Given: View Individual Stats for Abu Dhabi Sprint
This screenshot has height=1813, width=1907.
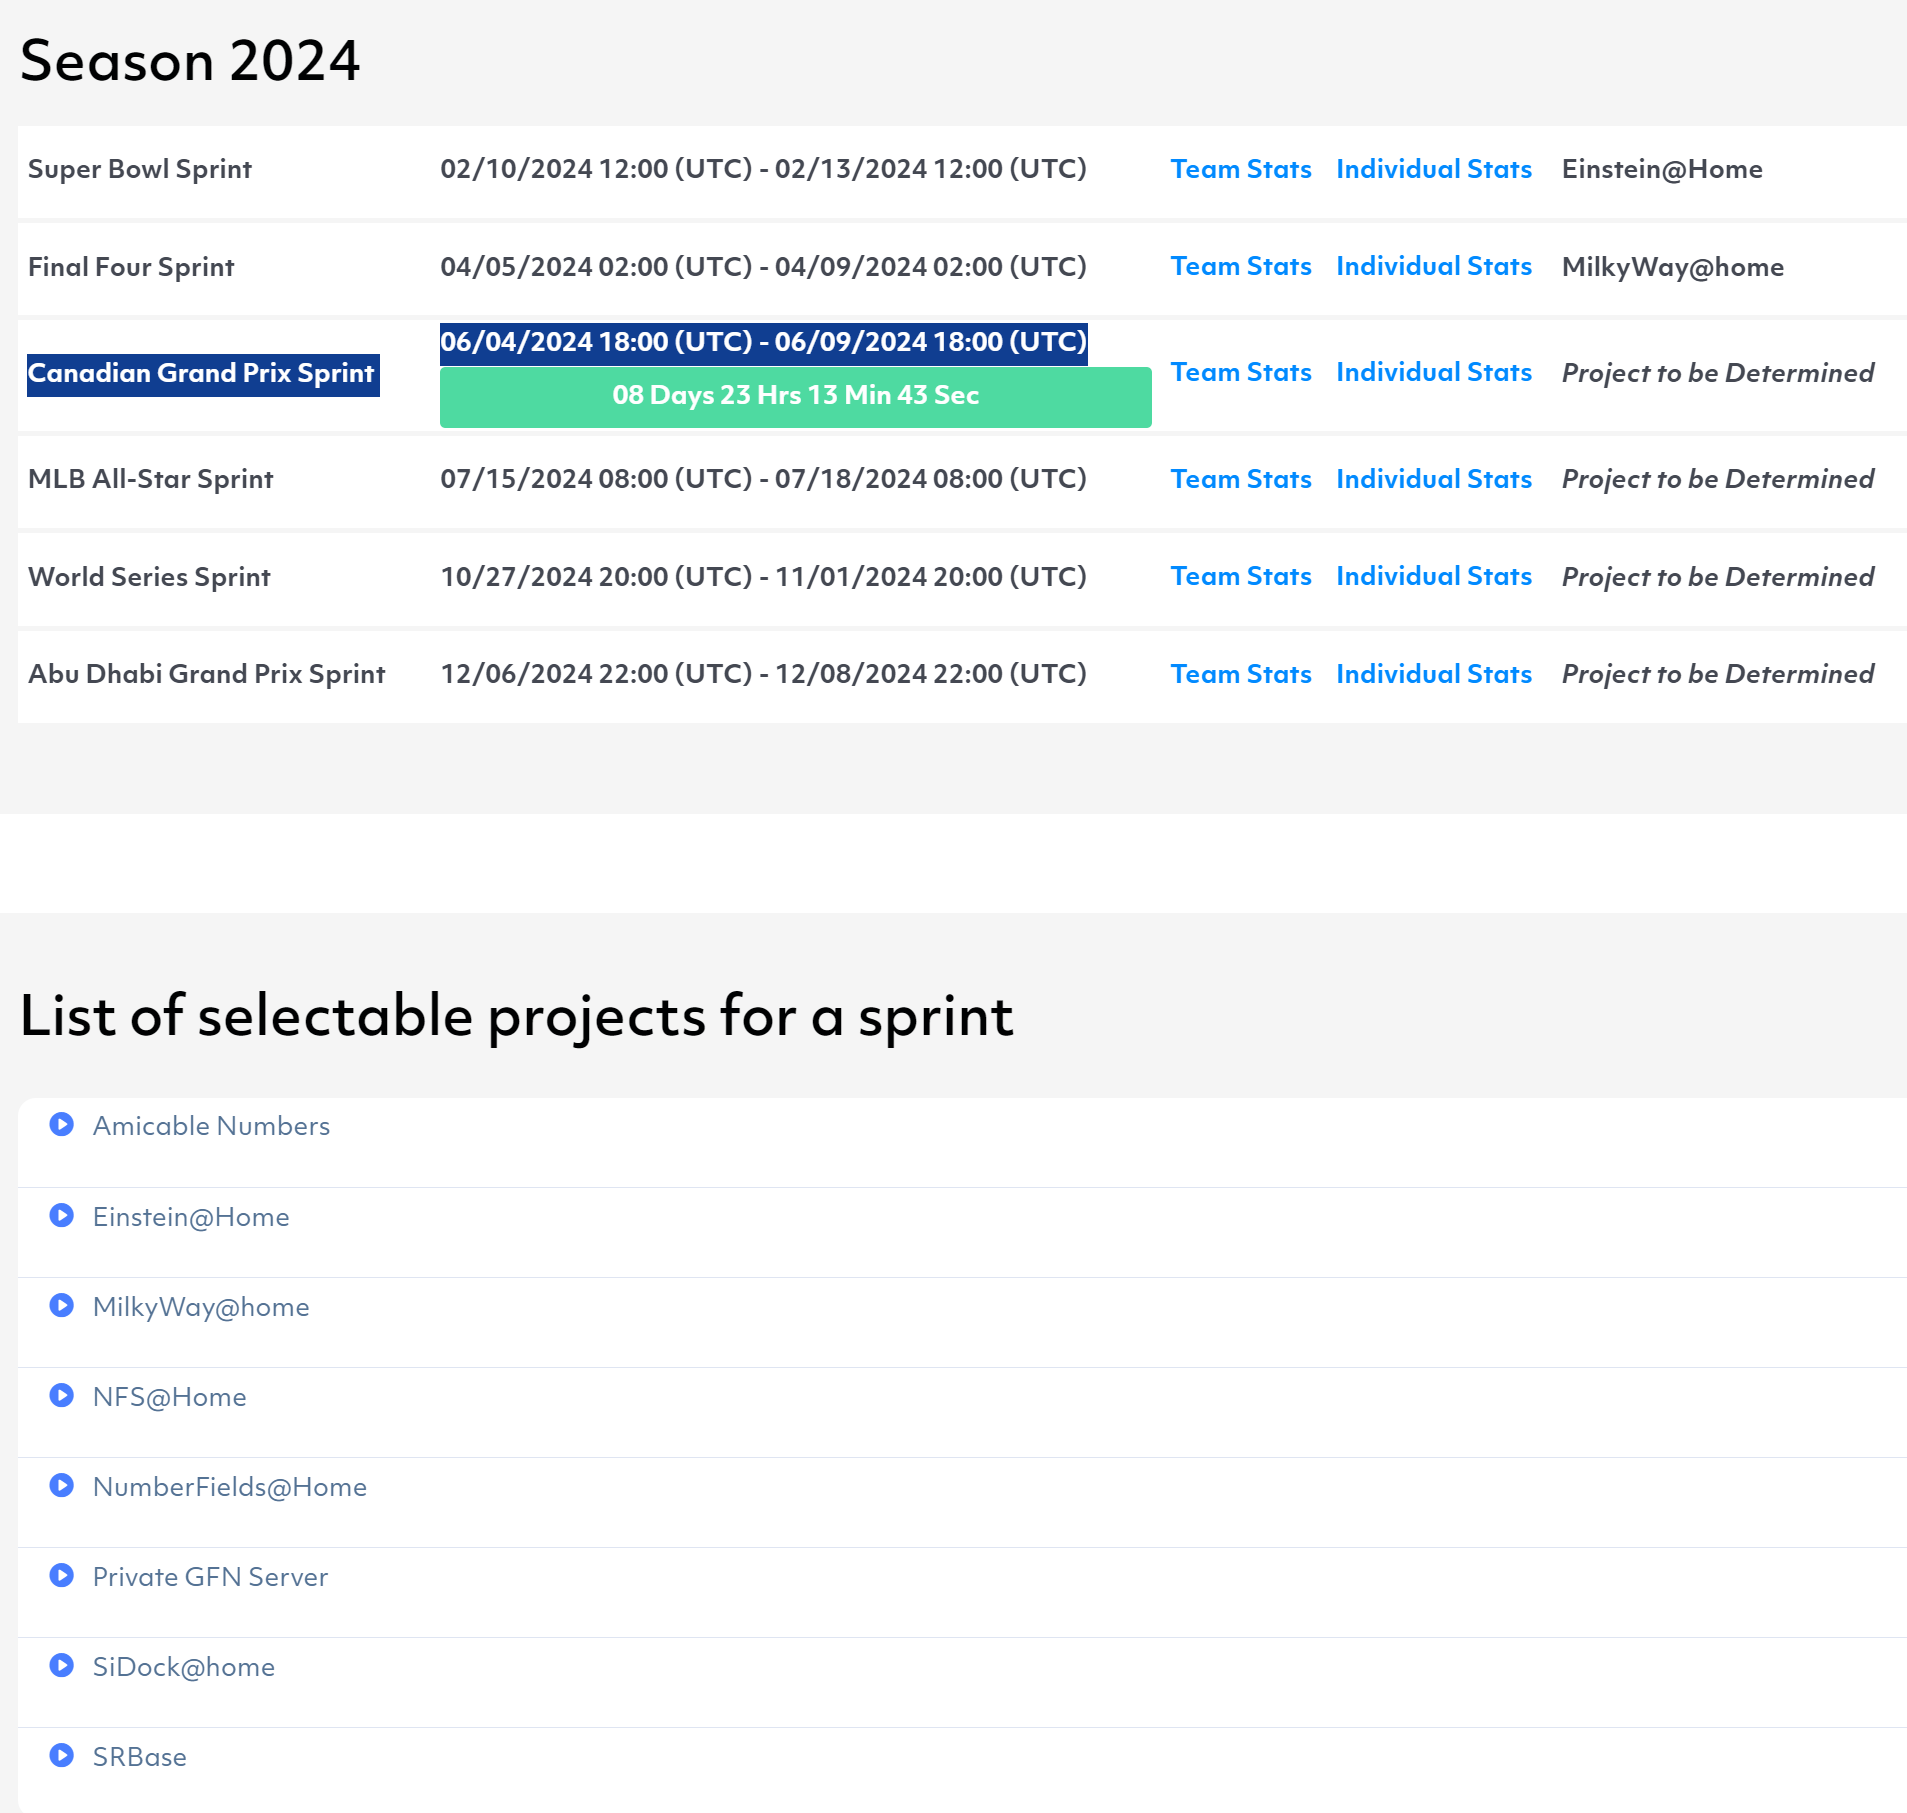Looking at the screenshot, I should coord(1433,674).
